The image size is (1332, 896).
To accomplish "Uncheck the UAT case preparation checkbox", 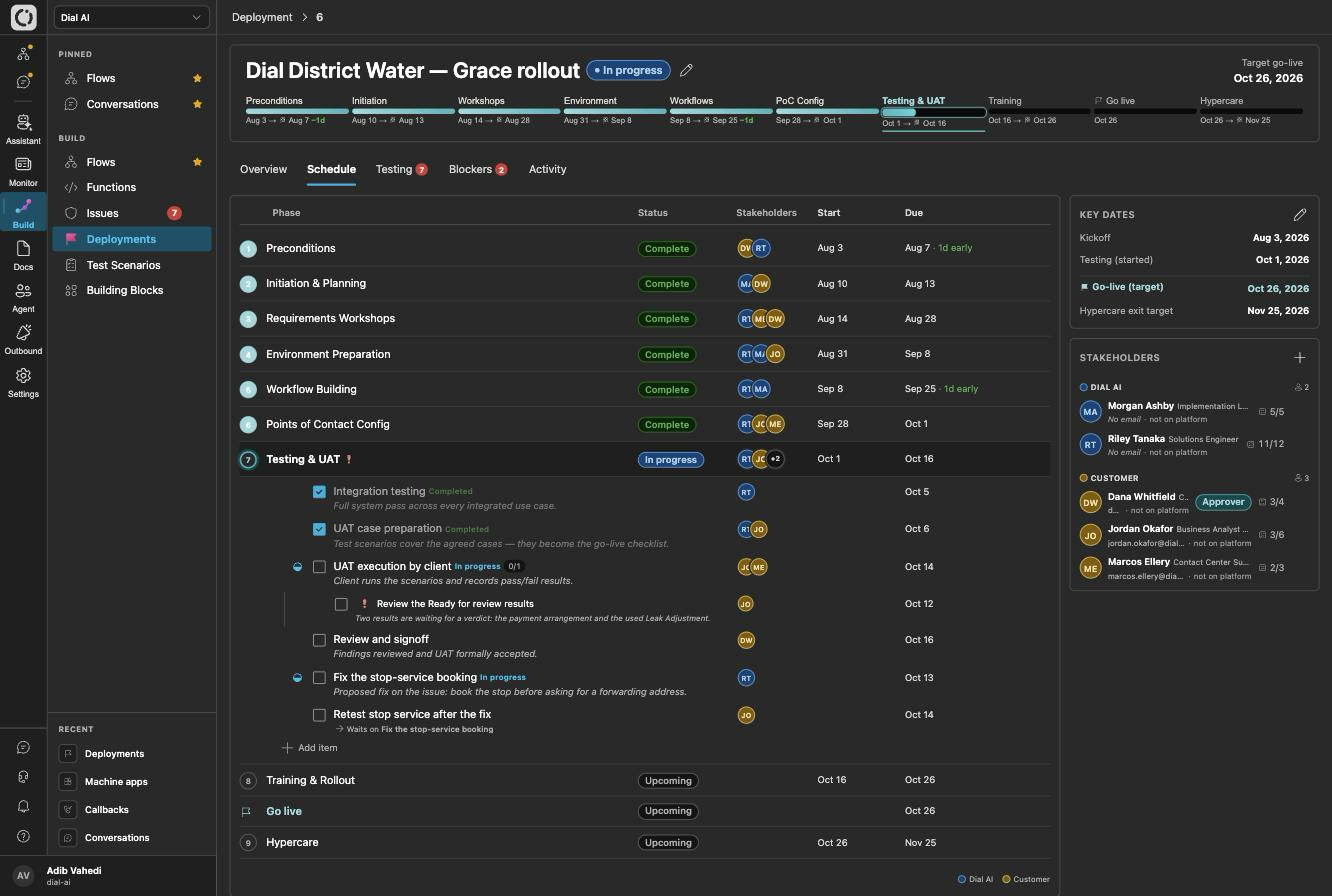I will [x=319, y=529].
